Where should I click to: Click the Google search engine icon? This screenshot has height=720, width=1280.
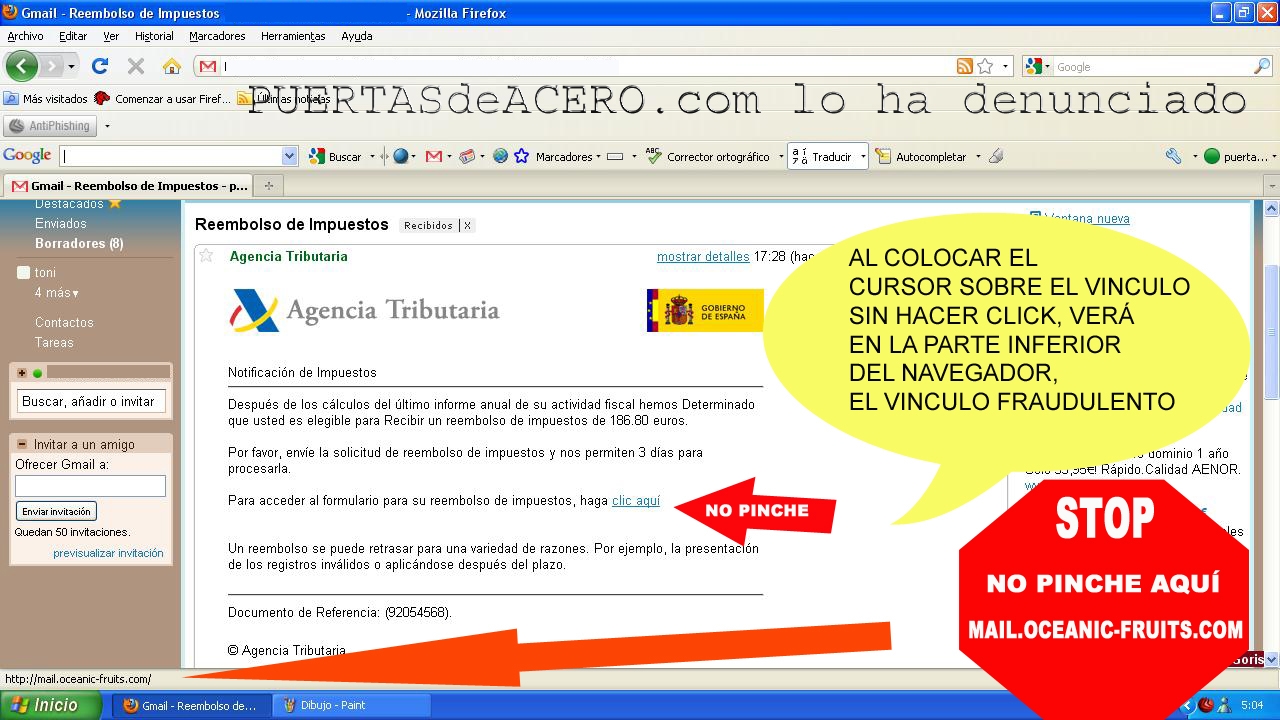click(1034, 66)
